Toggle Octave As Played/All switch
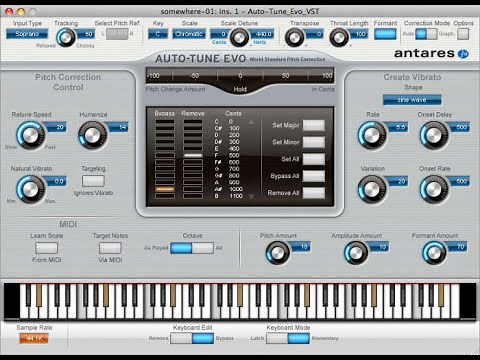This screenshot has width=480, height=360. click(192, 248)
